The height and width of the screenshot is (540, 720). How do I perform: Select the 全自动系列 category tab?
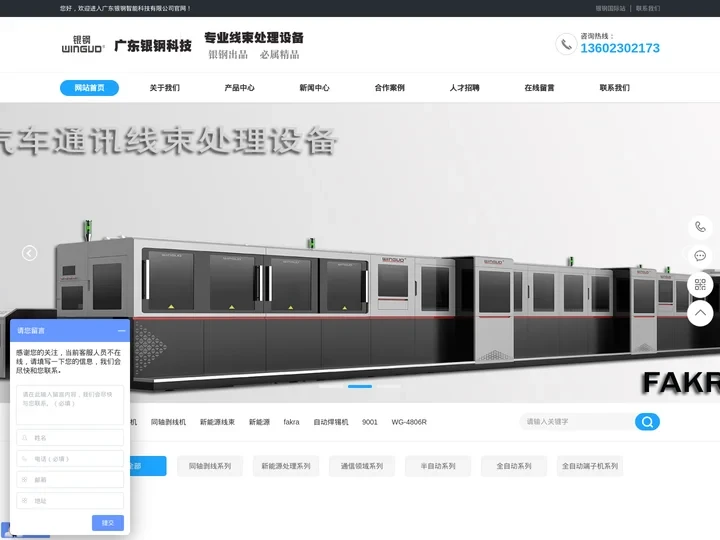point(514,466)
